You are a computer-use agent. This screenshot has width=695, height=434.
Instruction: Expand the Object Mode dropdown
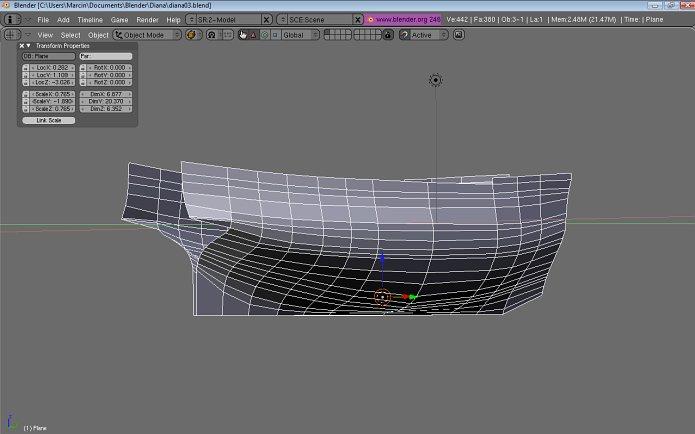tap(148, 35)
